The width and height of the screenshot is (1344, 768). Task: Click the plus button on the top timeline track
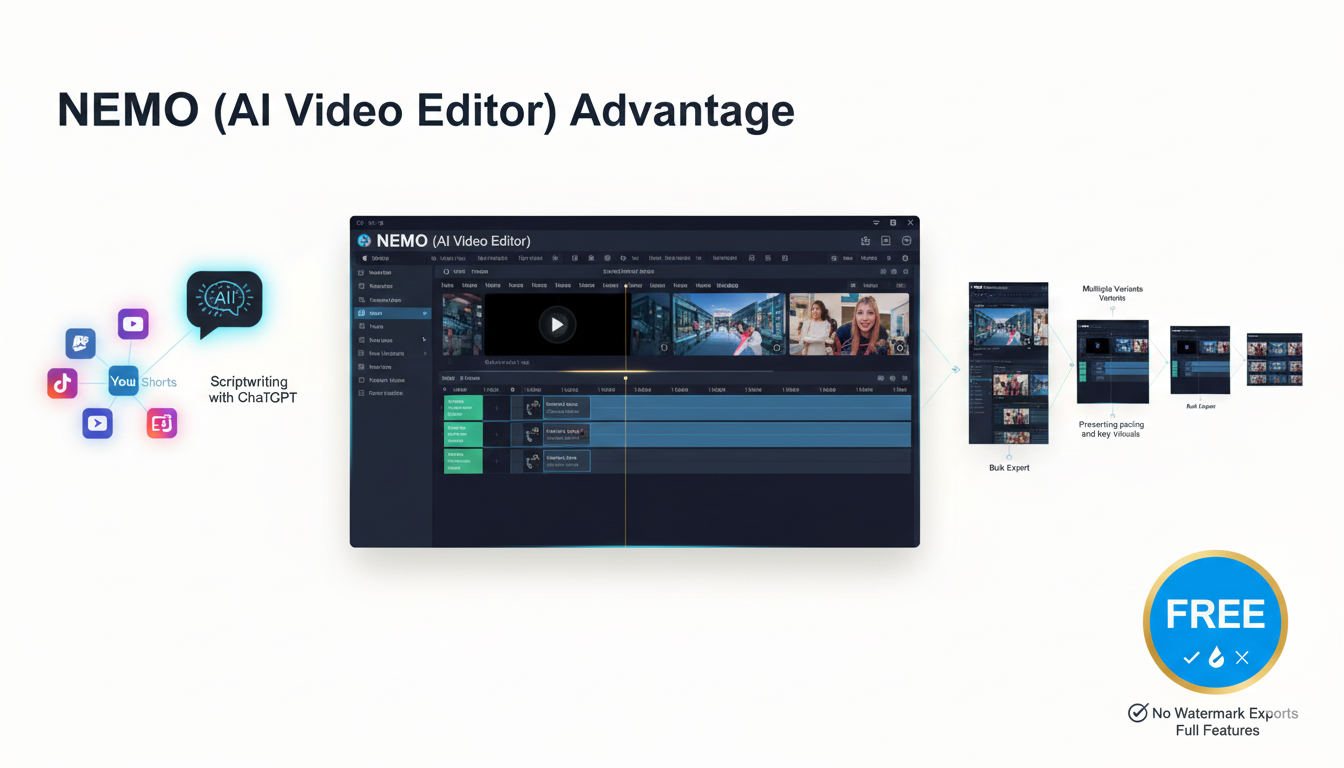pyautogui.click(x=497, y=407)
